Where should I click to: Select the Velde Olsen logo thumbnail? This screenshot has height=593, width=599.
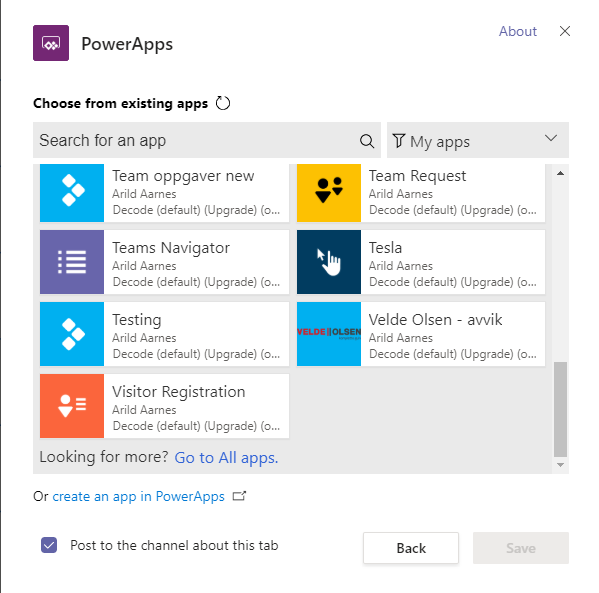click(329, 334)
